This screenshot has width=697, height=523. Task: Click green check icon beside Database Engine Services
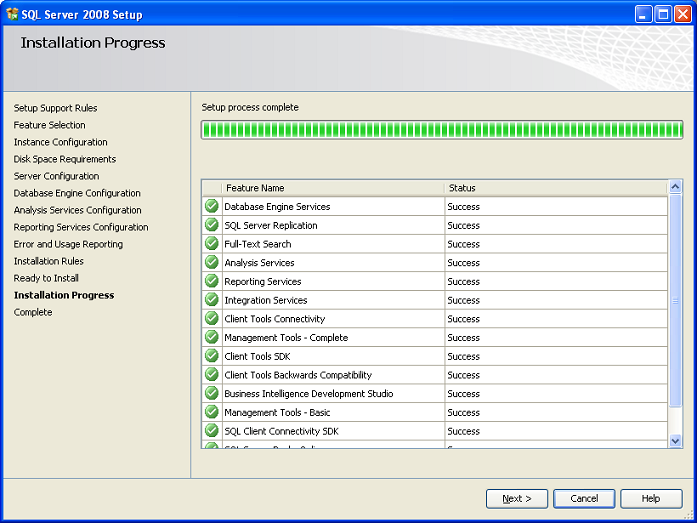point(212,206)
